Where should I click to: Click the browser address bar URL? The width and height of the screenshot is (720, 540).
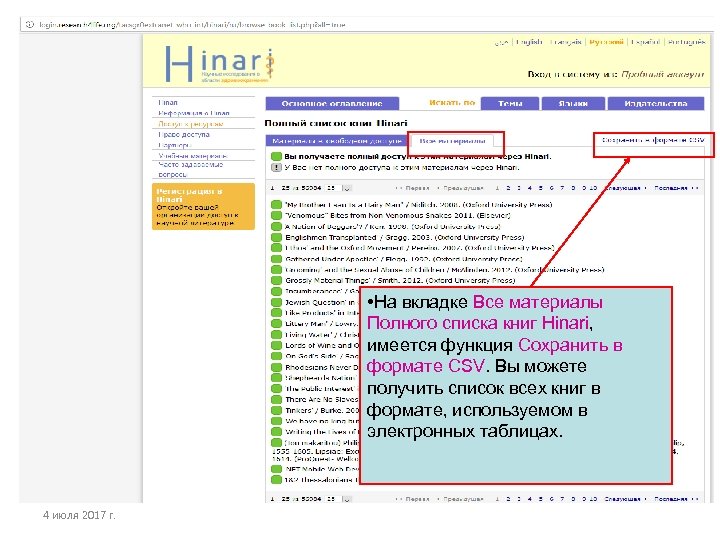[192, 24]
